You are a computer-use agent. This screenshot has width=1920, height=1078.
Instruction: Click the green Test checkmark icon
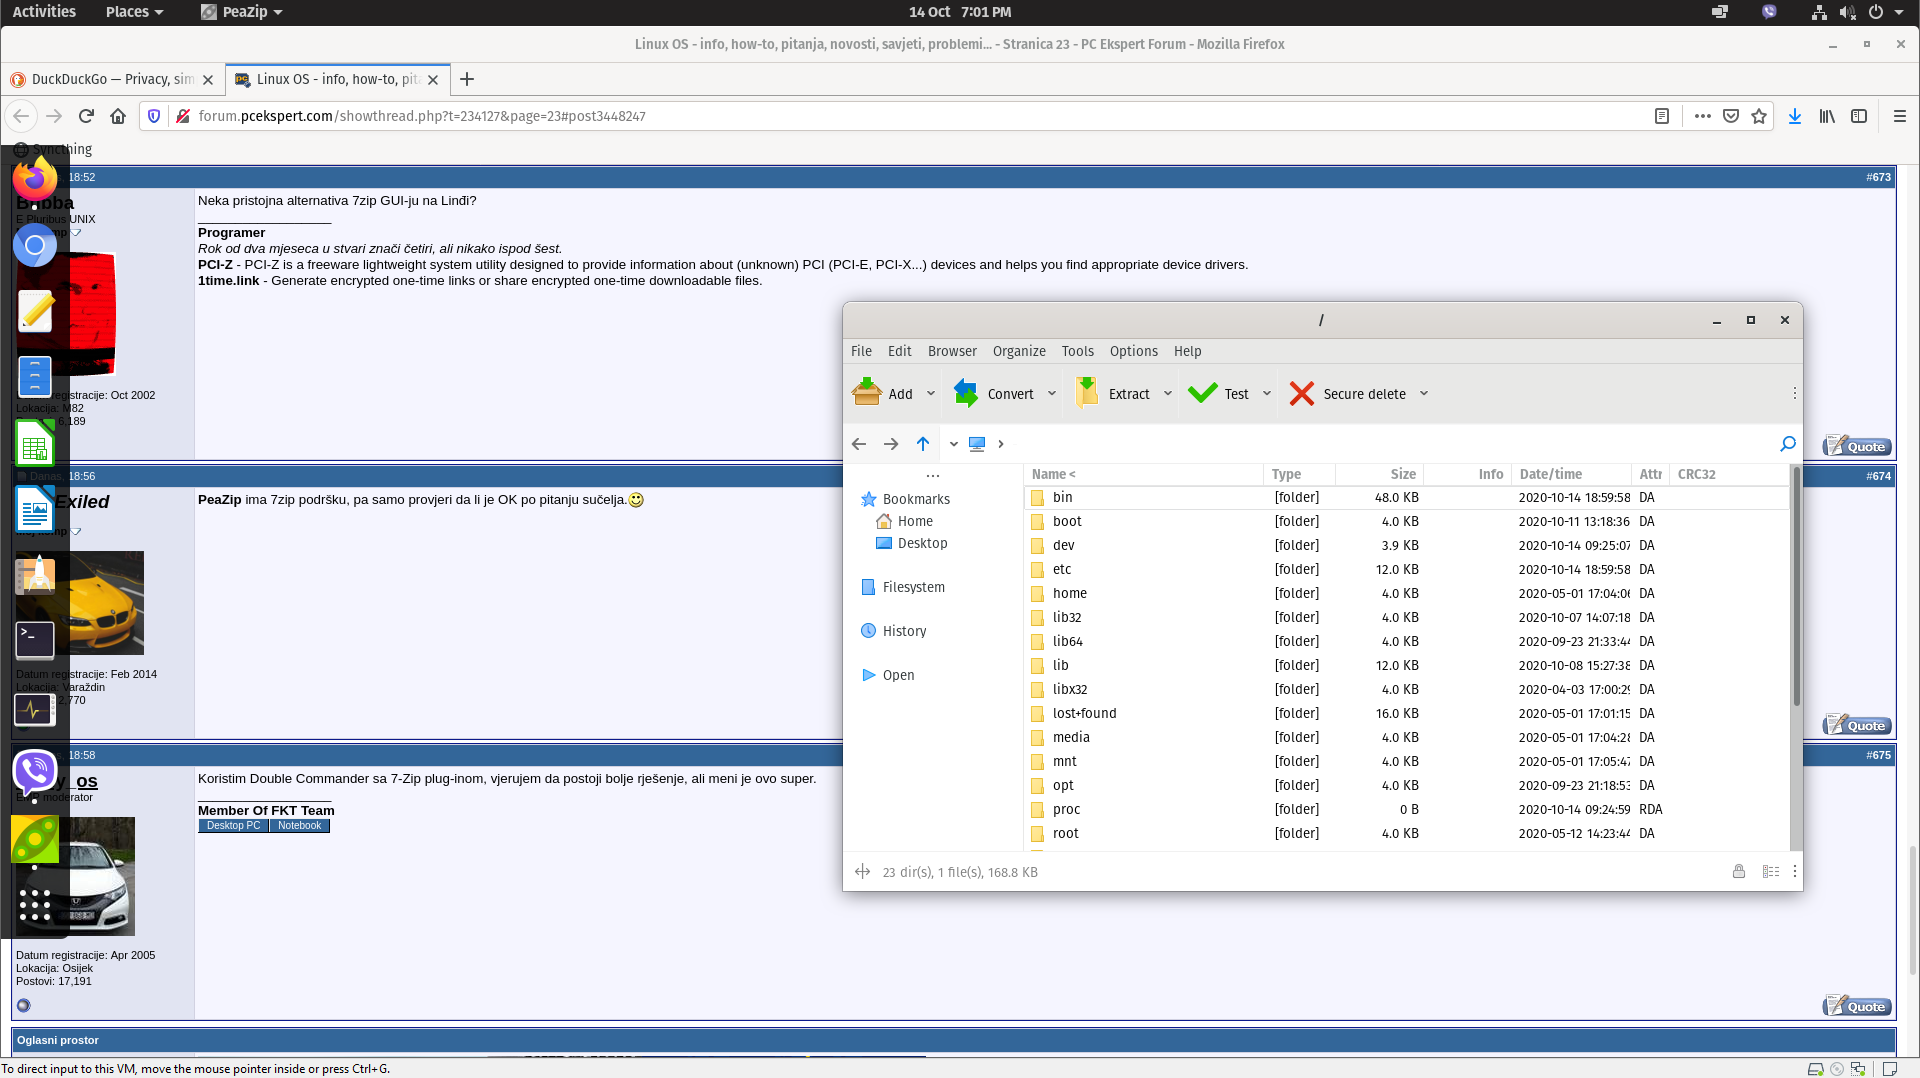[x=1202, y=393]
